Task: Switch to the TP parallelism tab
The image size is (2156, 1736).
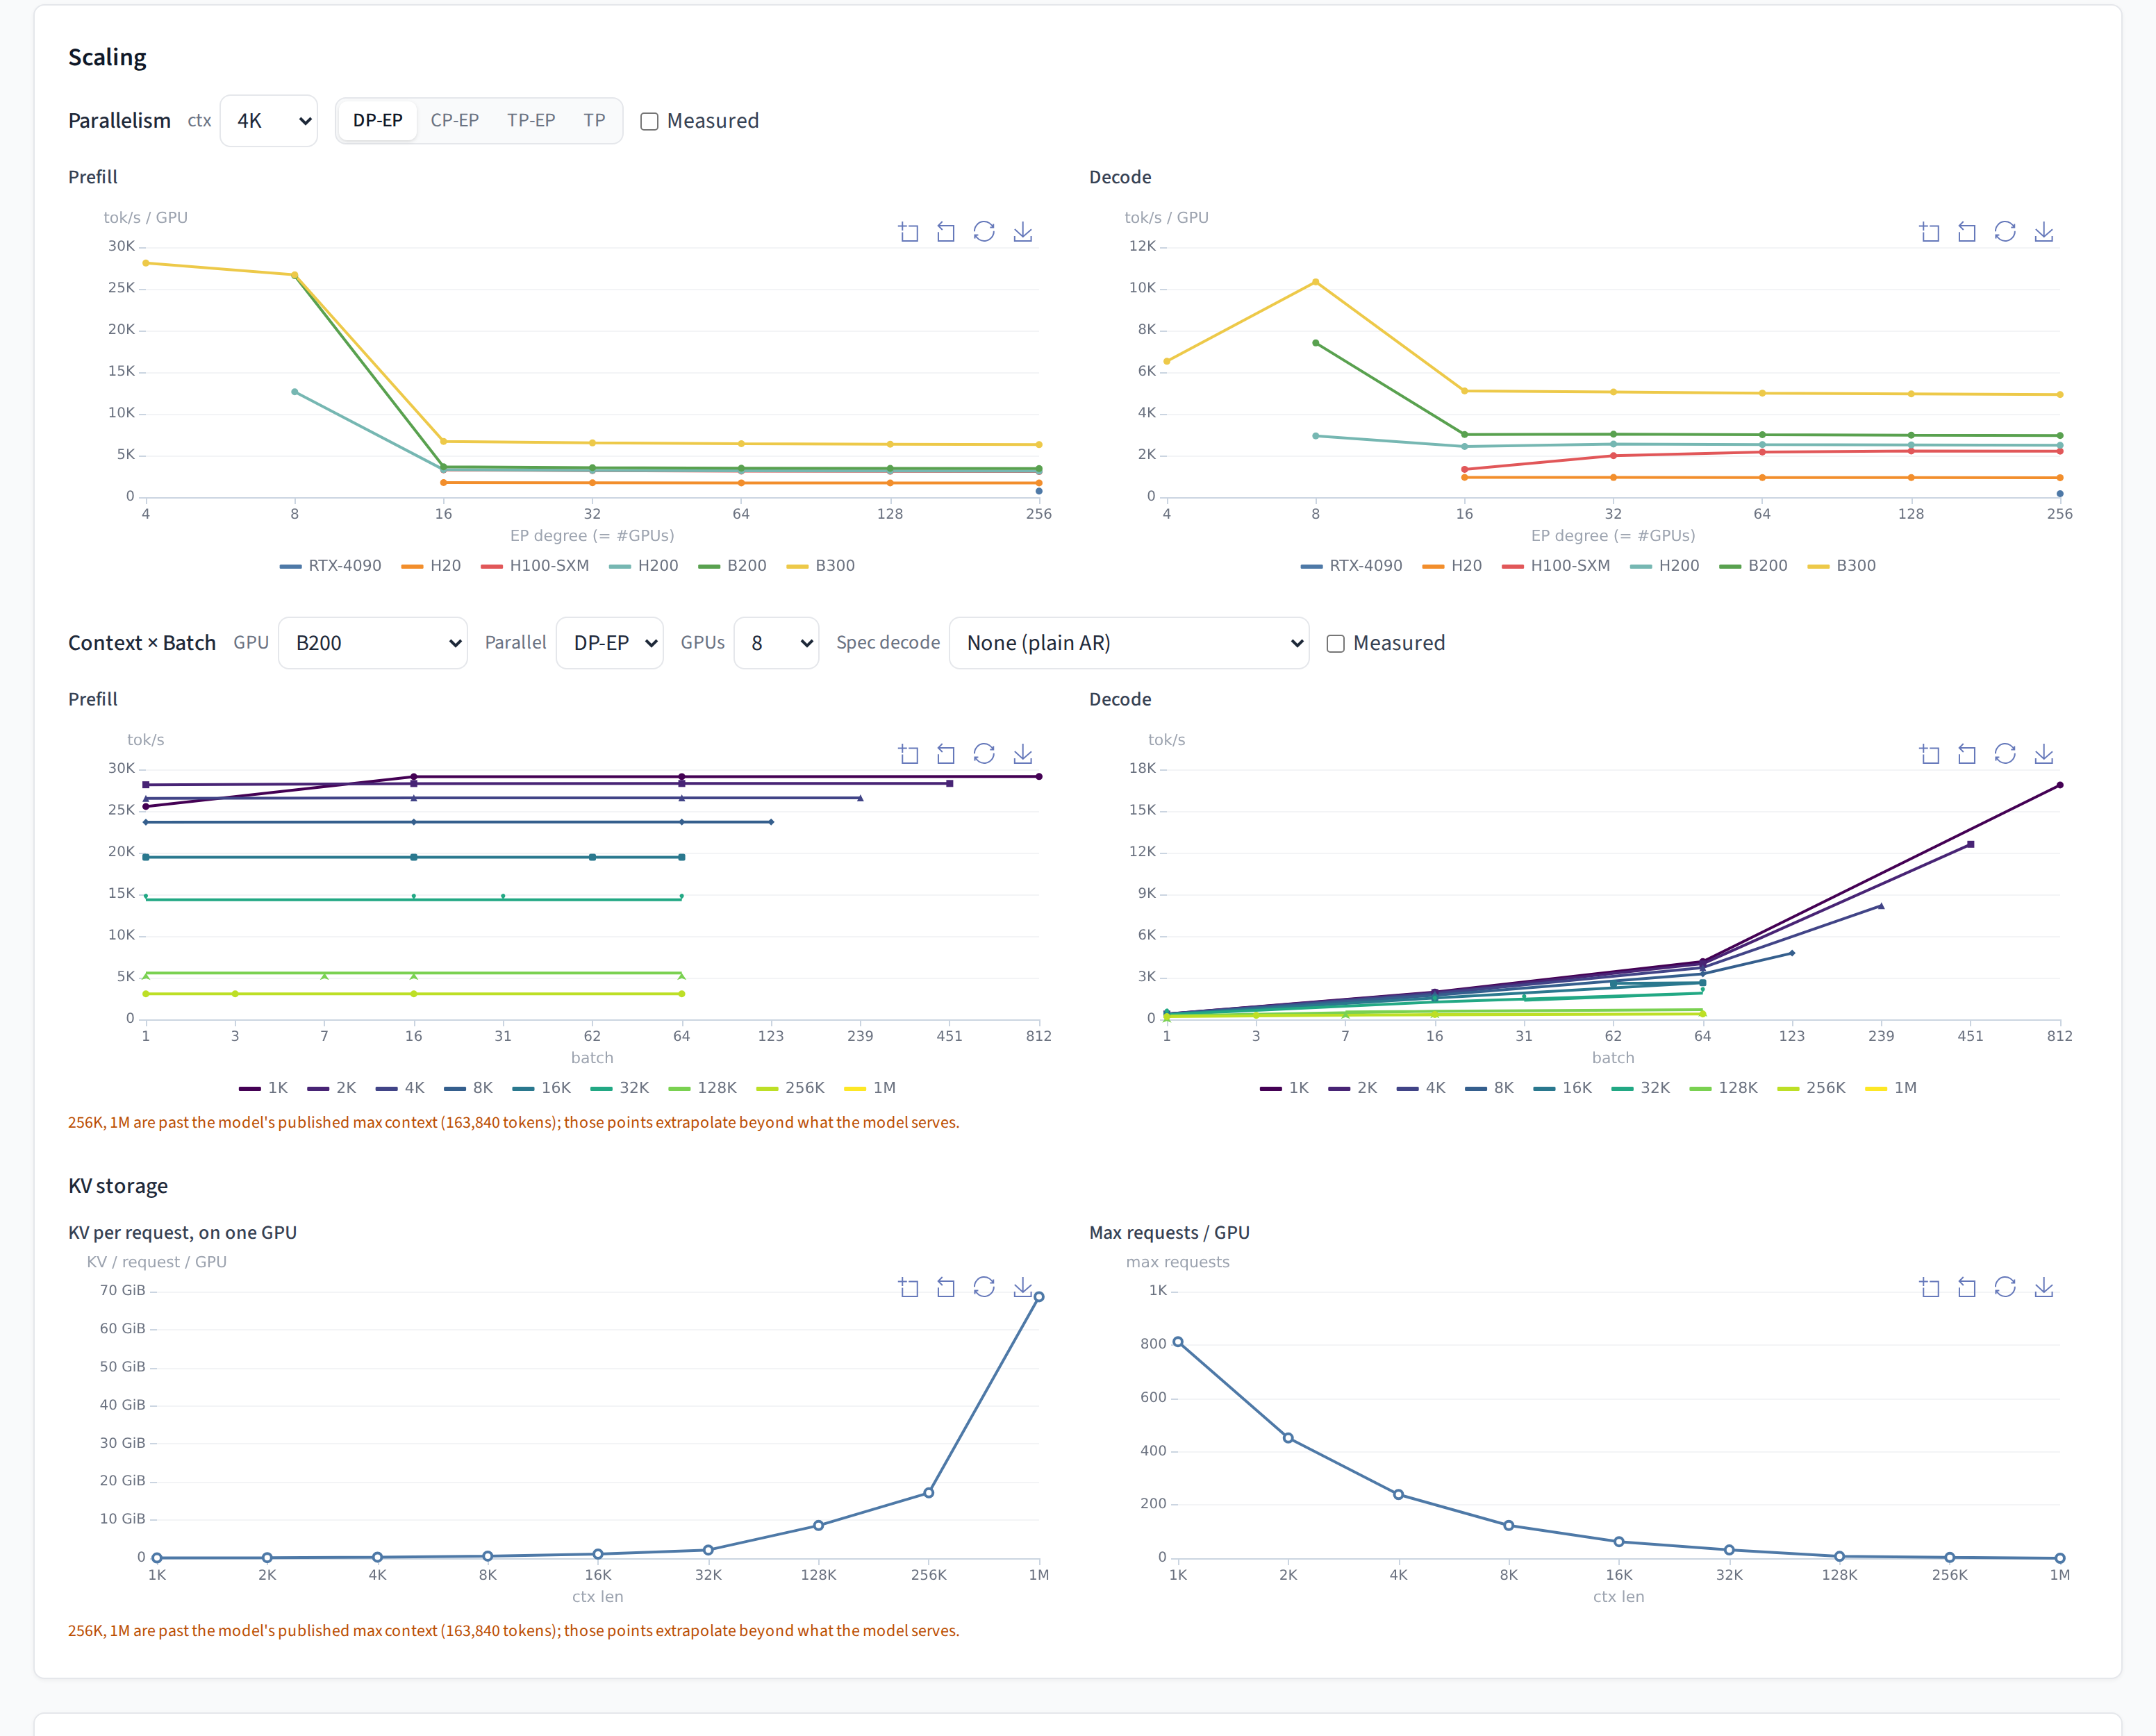Action: click(x=595, y=121)
